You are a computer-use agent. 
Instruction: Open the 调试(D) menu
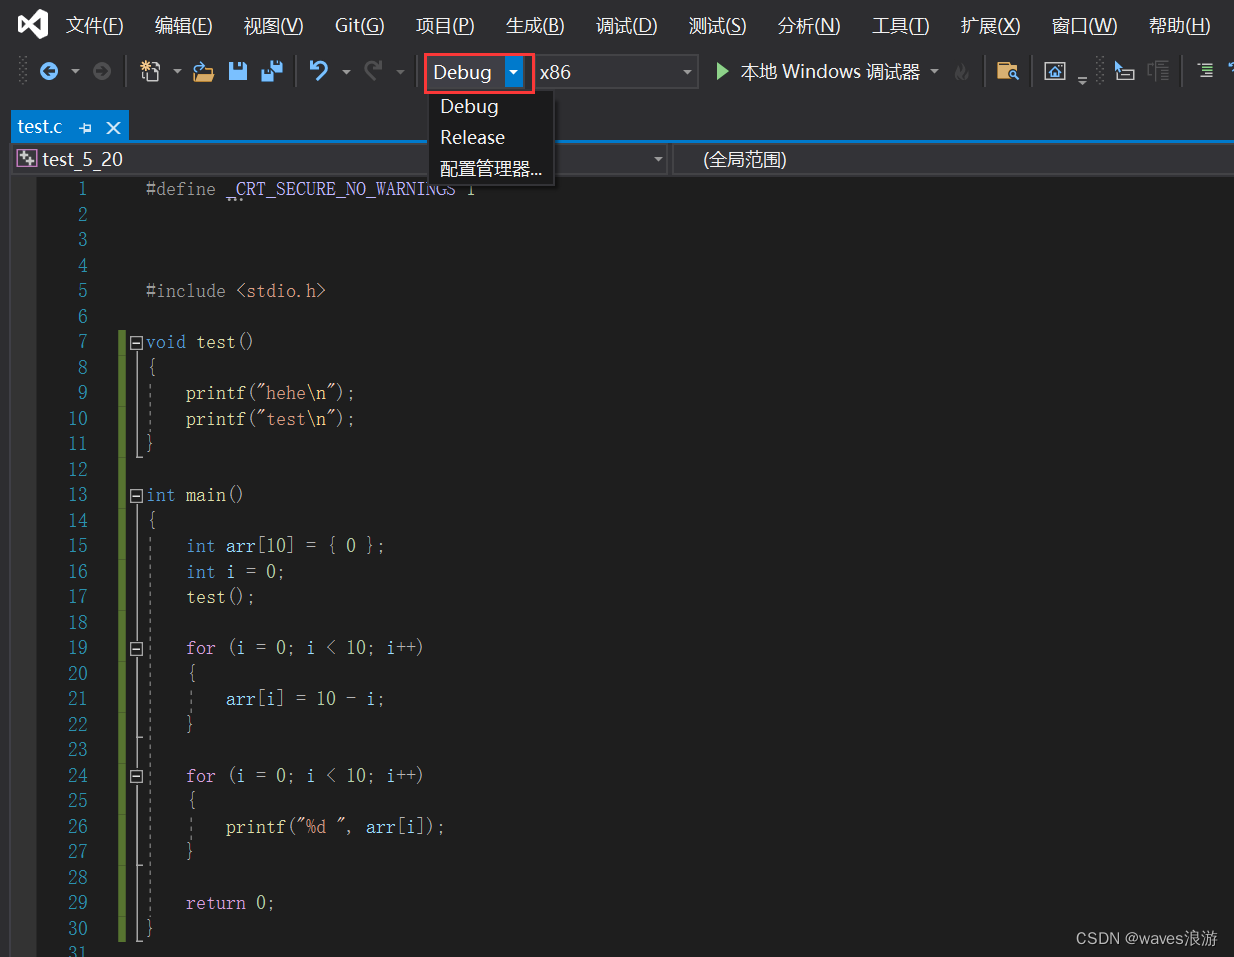(x=626, y=25)
